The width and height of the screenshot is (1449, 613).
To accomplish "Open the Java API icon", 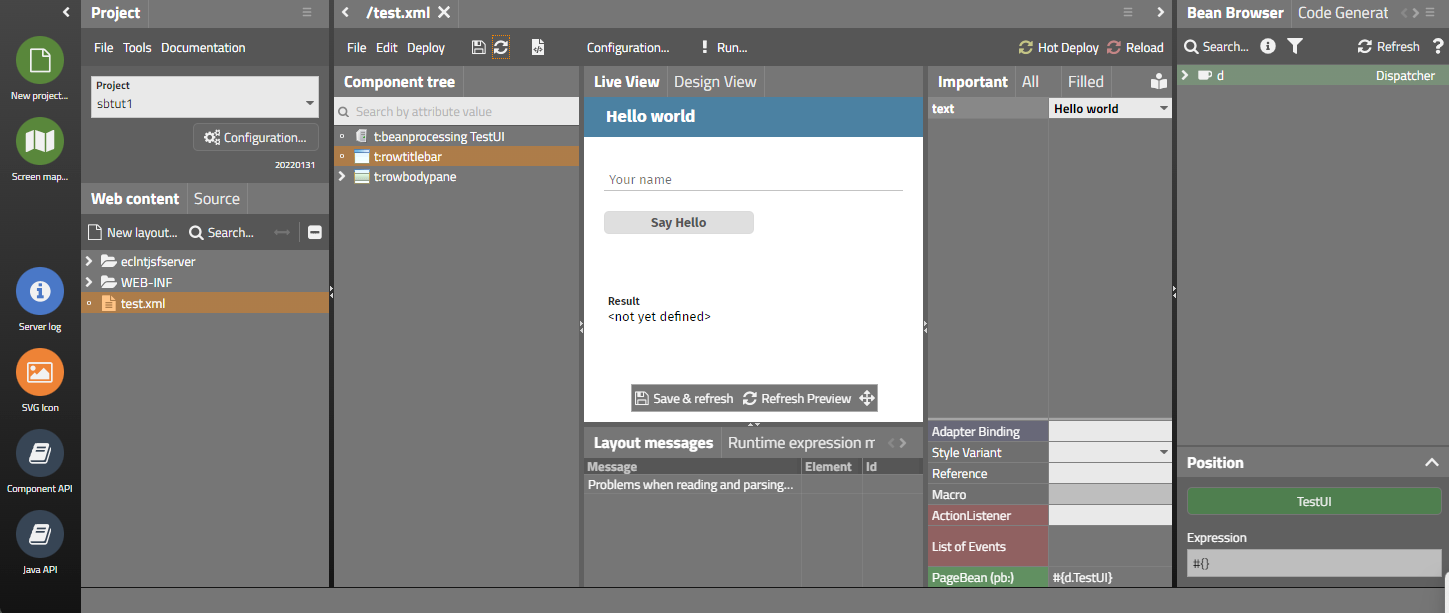I will coord(40,534).
